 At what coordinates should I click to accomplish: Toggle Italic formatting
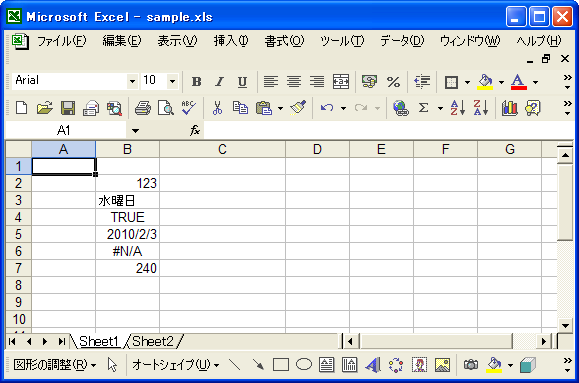220,82
